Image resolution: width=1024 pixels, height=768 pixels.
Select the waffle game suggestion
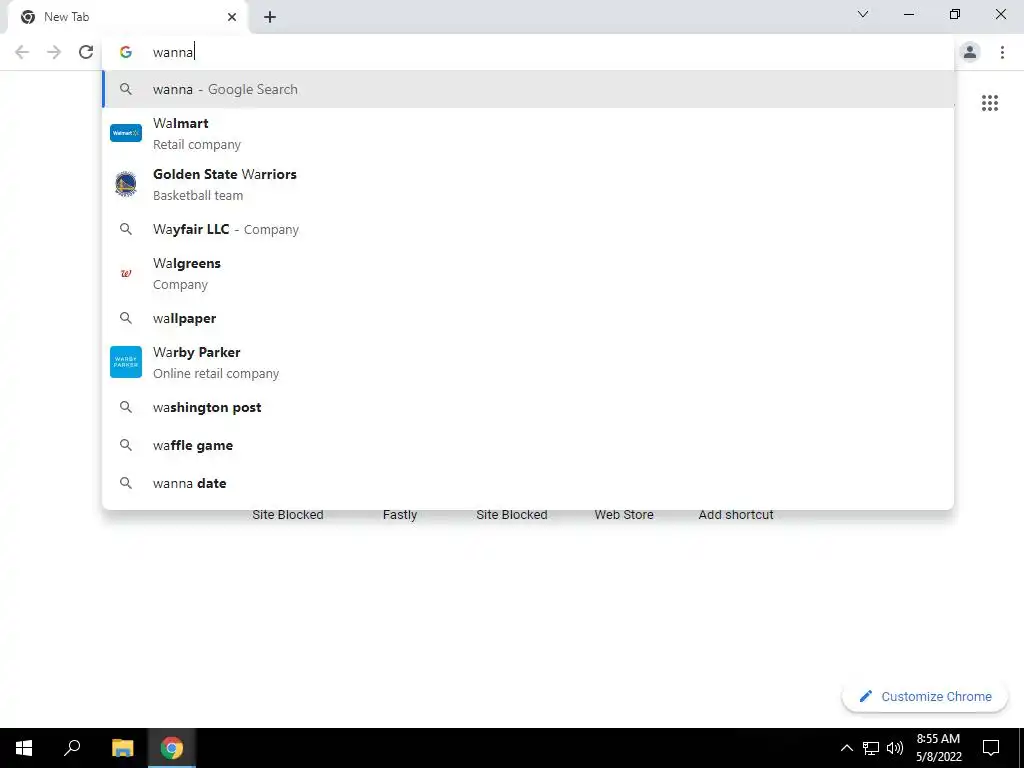[x=528, y=445]
